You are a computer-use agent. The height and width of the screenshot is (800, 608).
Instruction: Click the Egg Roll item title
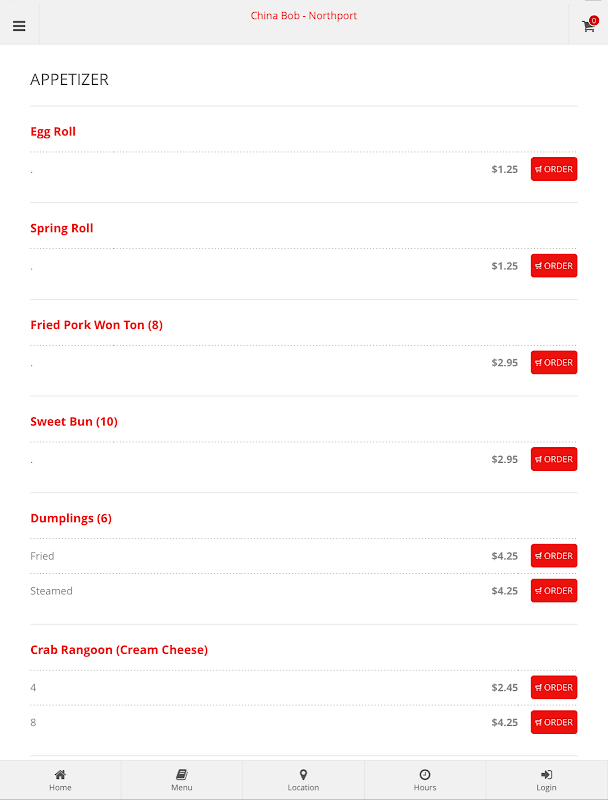[x=53, y=132]
